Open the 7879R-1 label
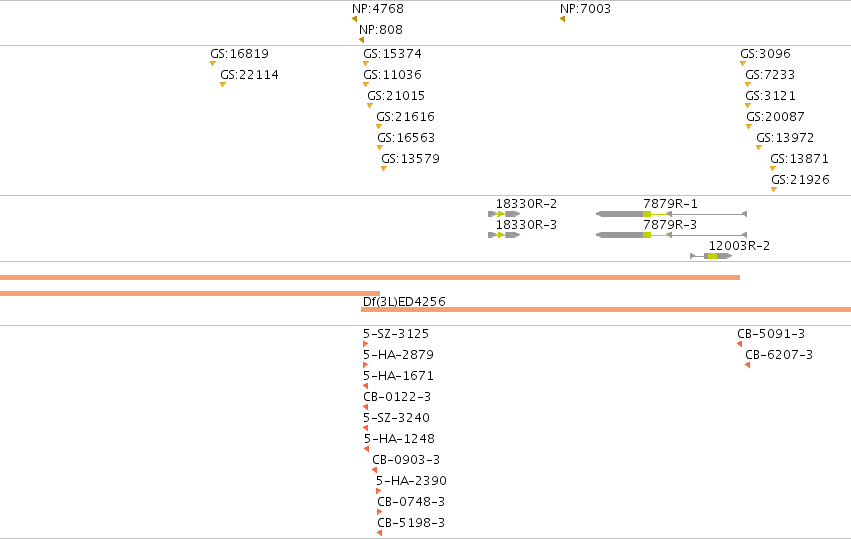 tap(671, 204)
